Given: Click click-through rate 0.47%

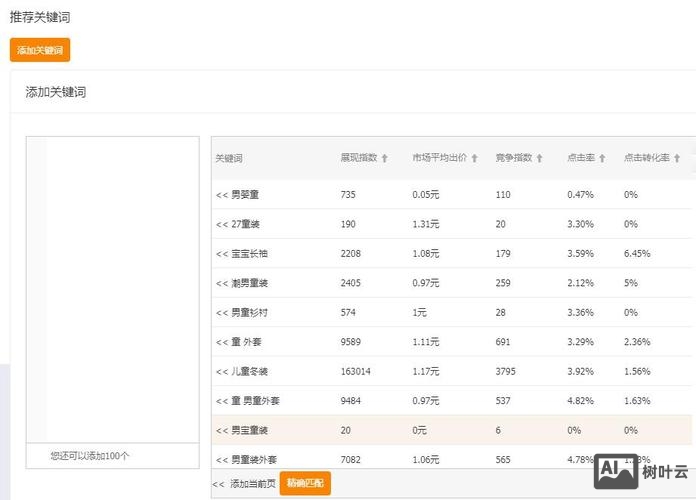Looking at the screenshot, I should (x=581, y=194).
